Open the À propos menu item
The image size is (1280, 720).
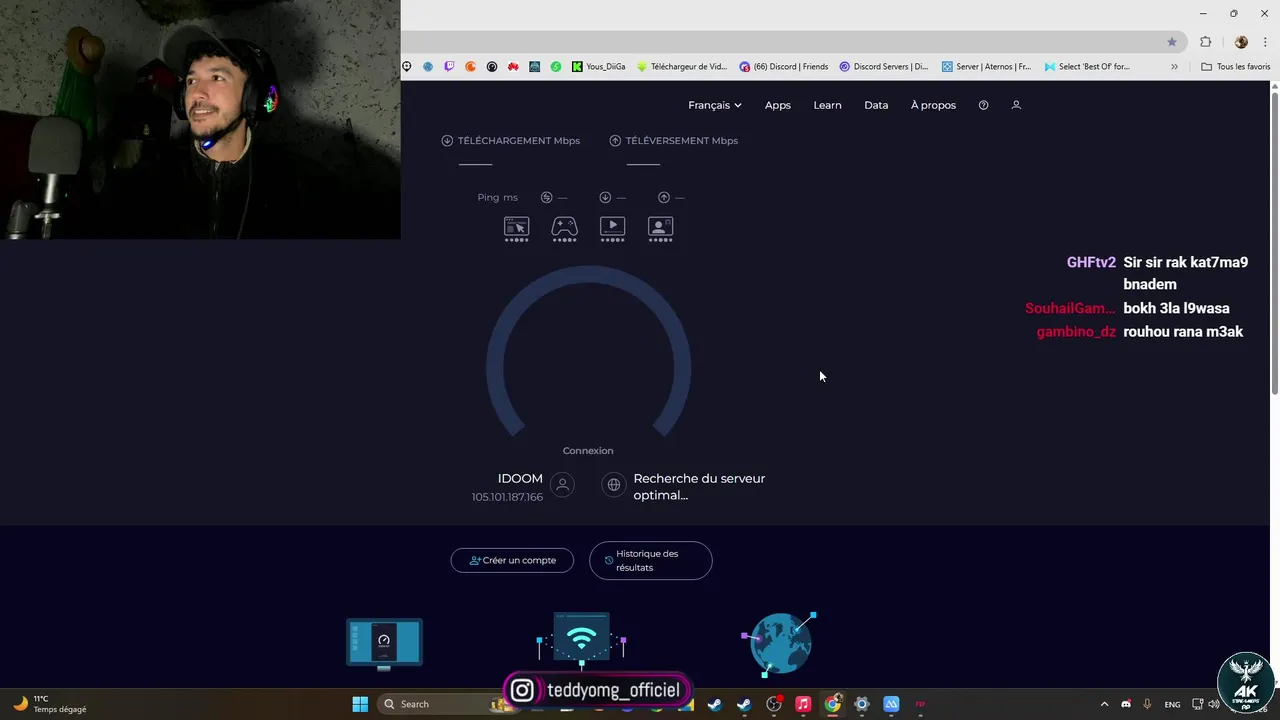(933, 105)
